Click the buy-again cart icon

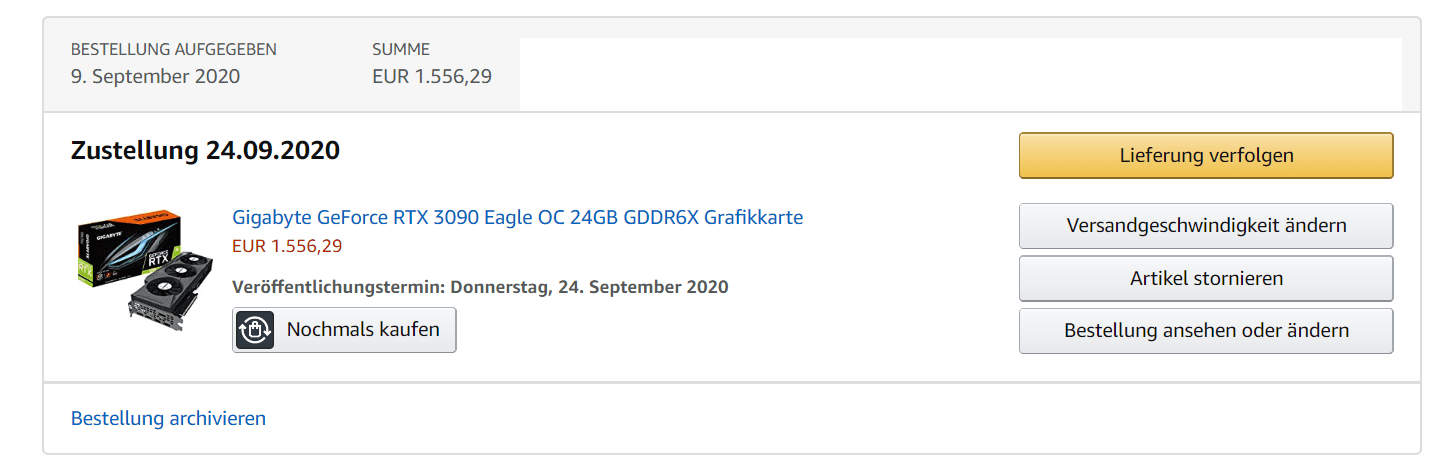(x=254, y=330)
